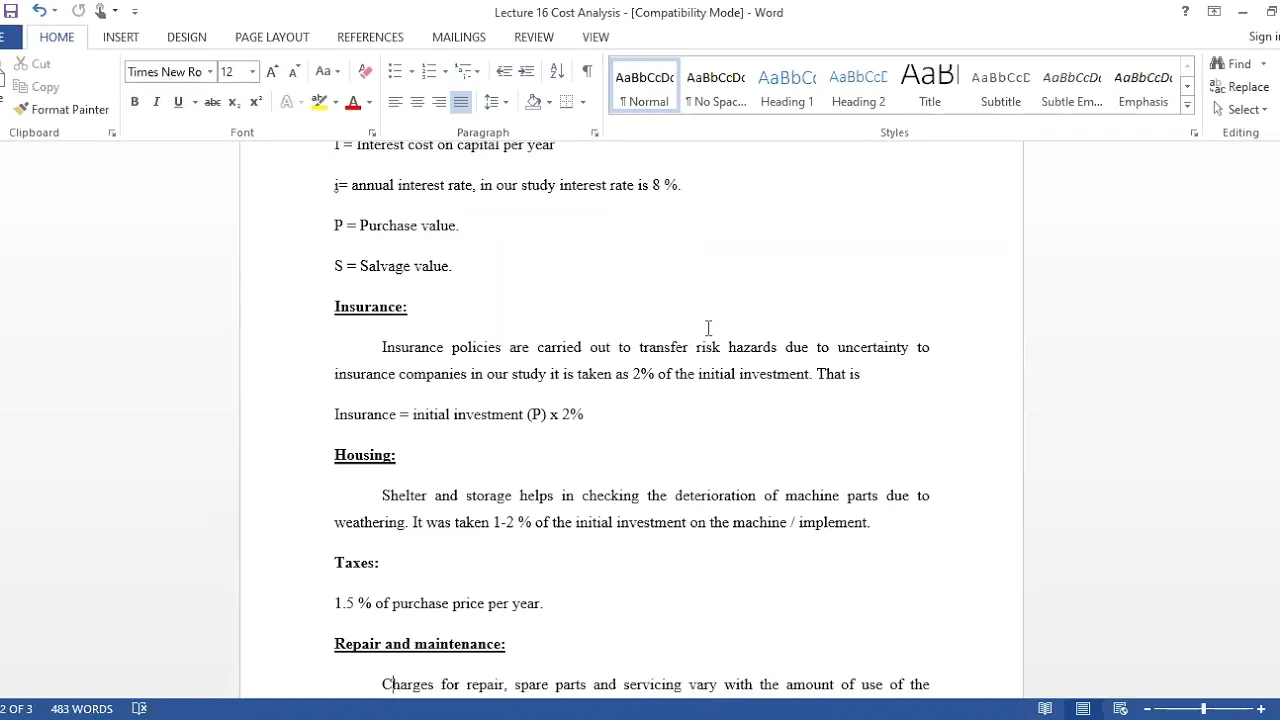The height and width of the screenshot is (720, 1280).
Task: Open the Styles pane launcher
Action: [x=1194, y=133]
